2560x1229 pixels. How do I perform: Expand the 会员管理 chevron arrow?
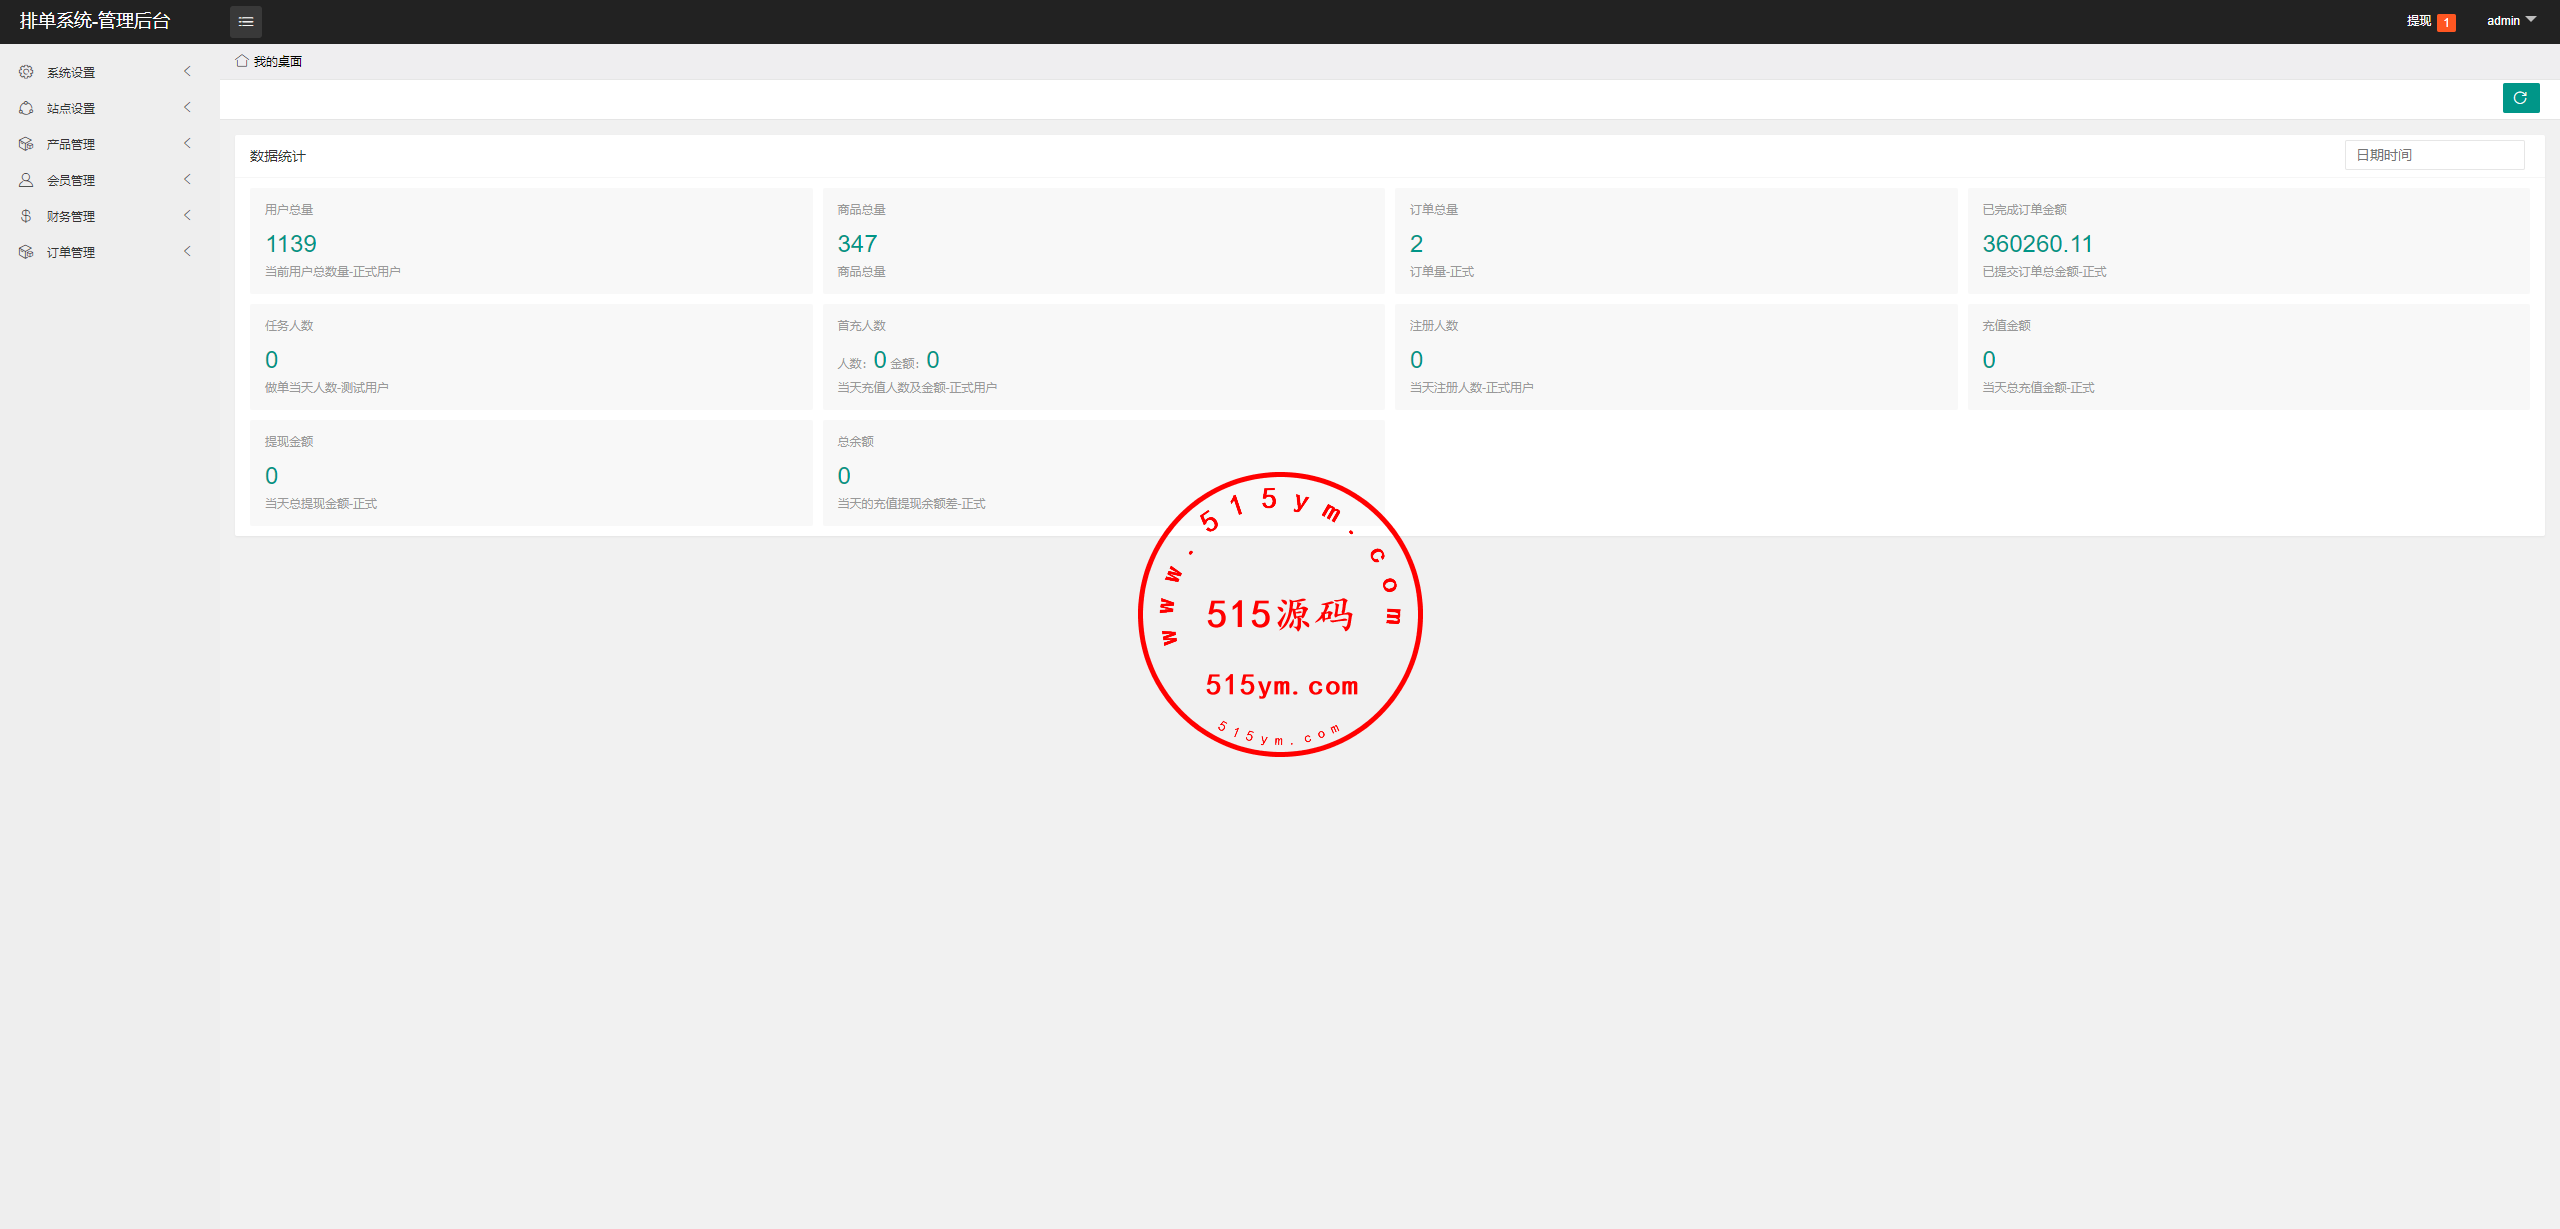point(187,179)
